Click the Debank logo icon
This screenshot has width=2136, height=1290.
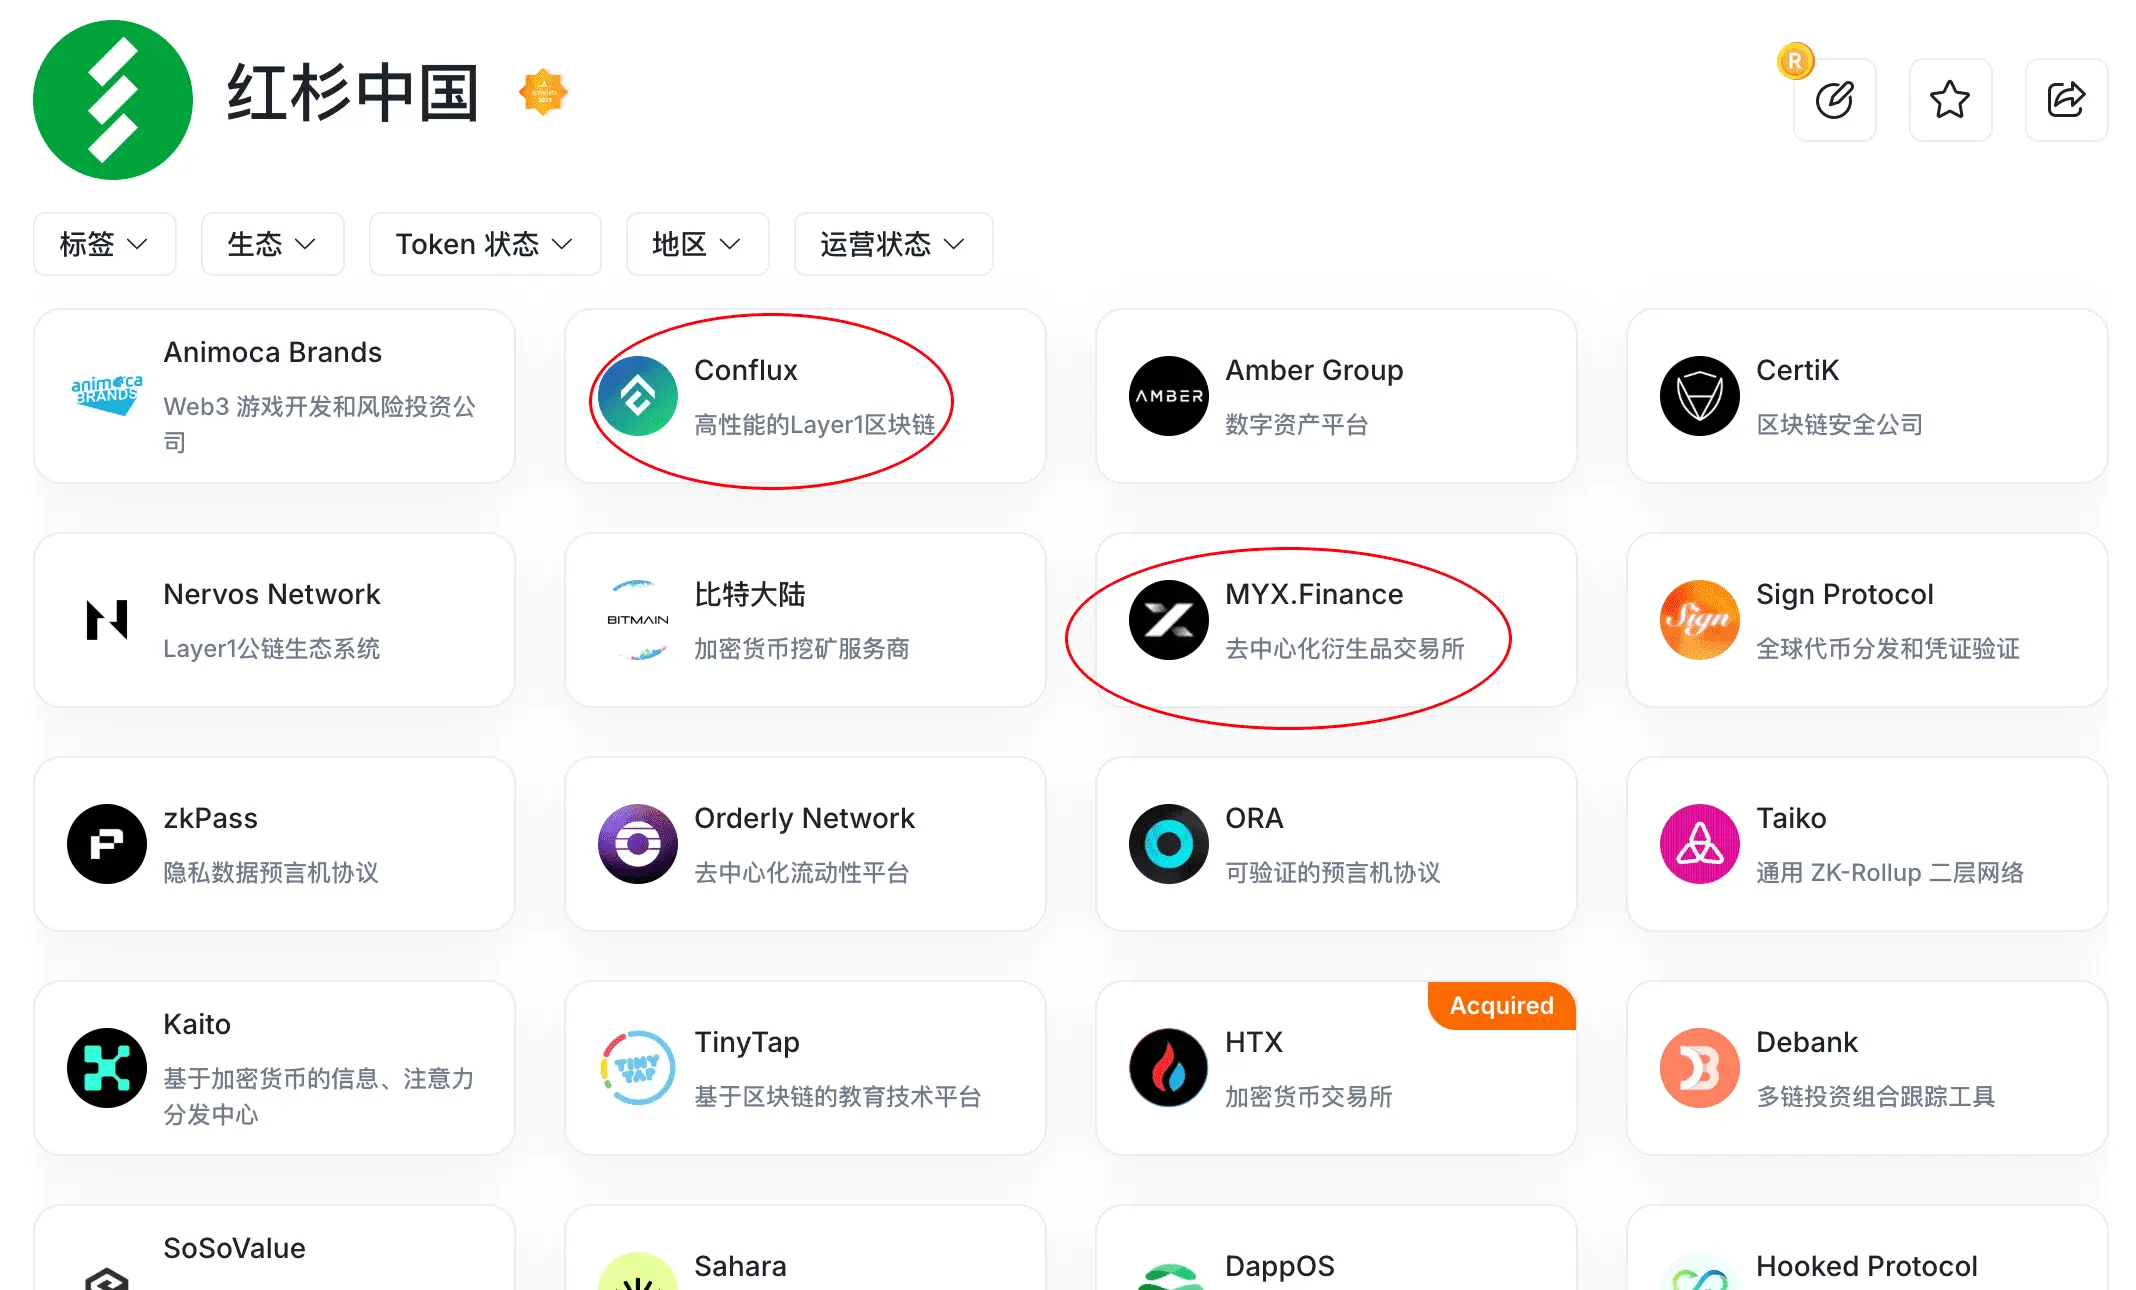pos(1700,1068)
